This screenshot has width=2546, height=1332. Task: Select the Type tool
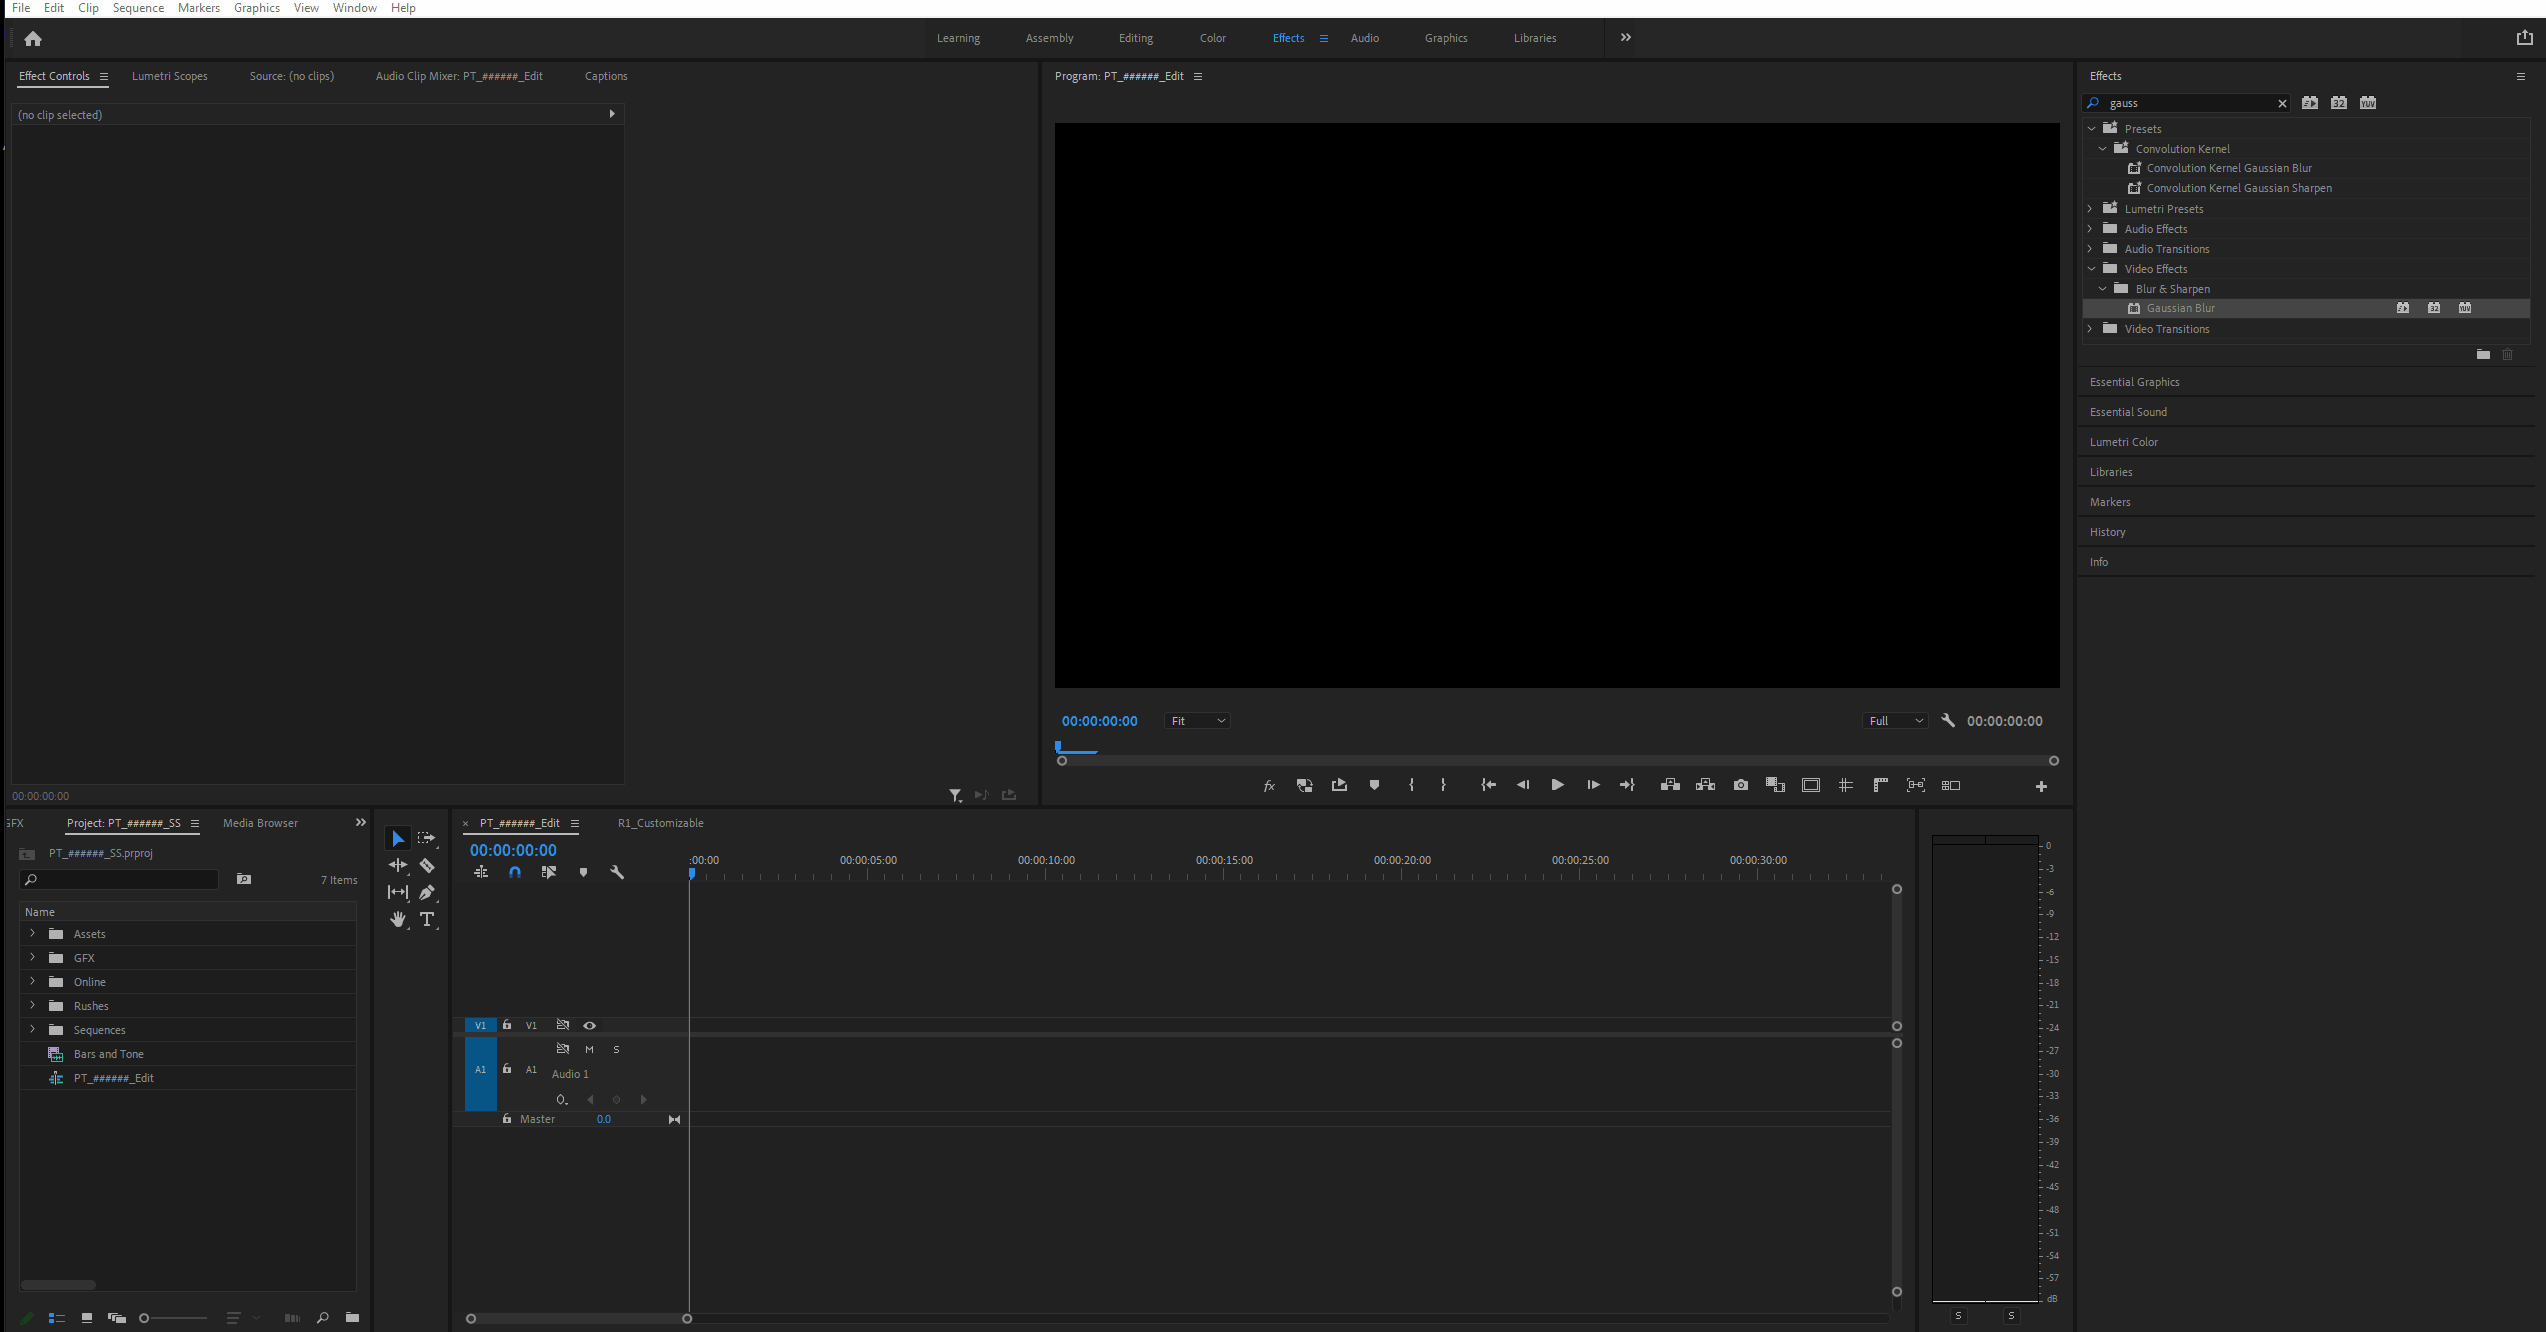click(427, 919)
